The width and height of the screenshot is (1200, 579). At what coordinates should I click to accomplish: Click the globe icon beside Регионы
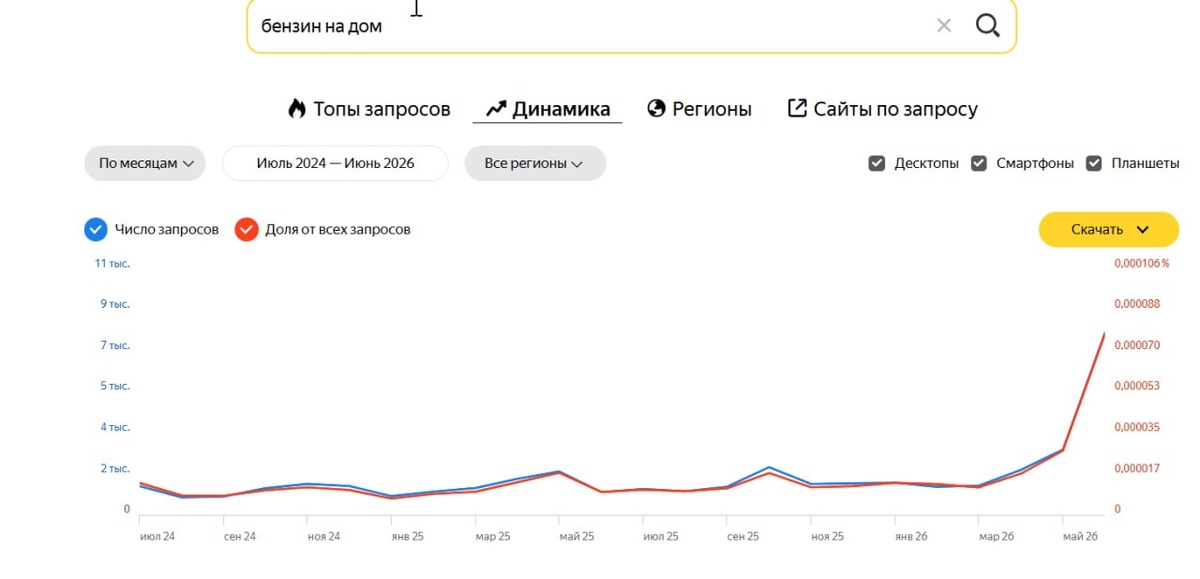click(656, 109)
